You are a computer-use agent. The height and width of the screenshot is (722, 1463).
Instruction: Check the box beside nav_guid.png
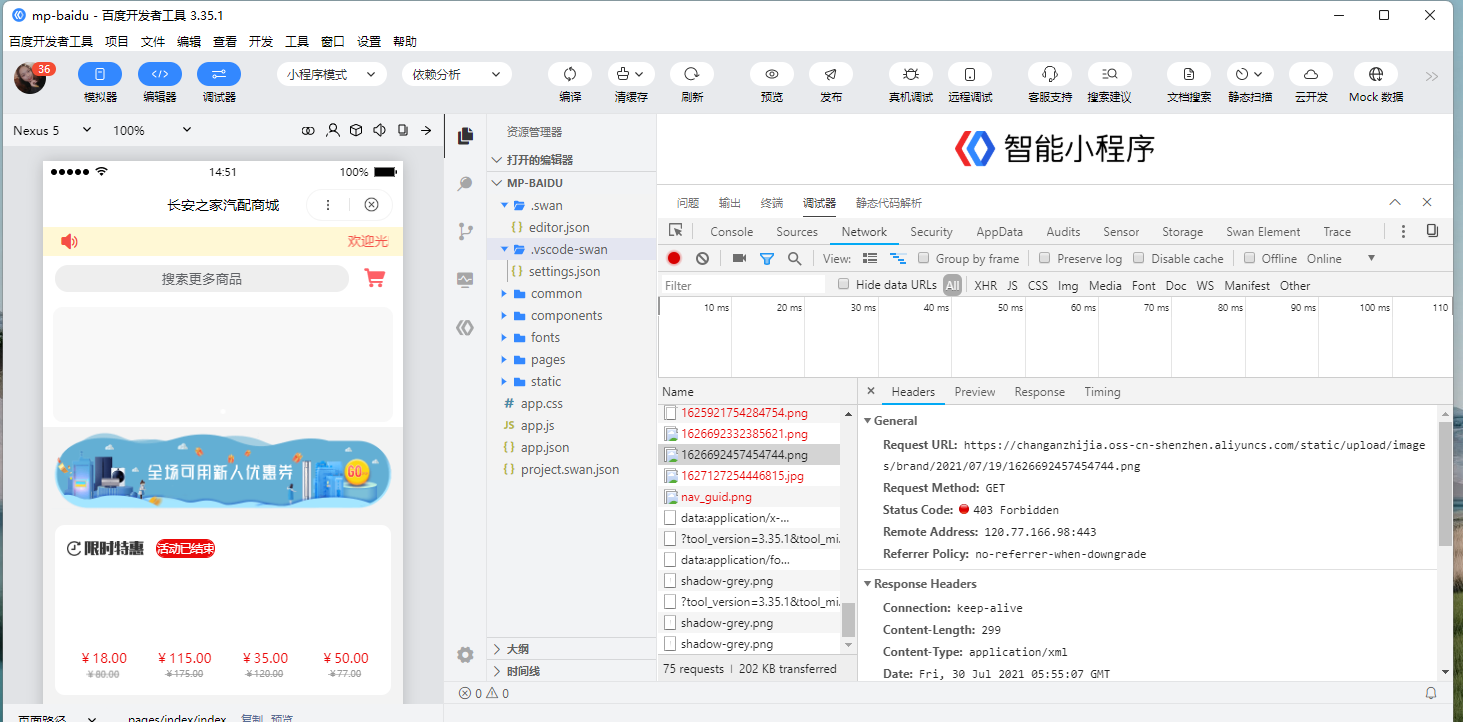click(x=671, y=496)
